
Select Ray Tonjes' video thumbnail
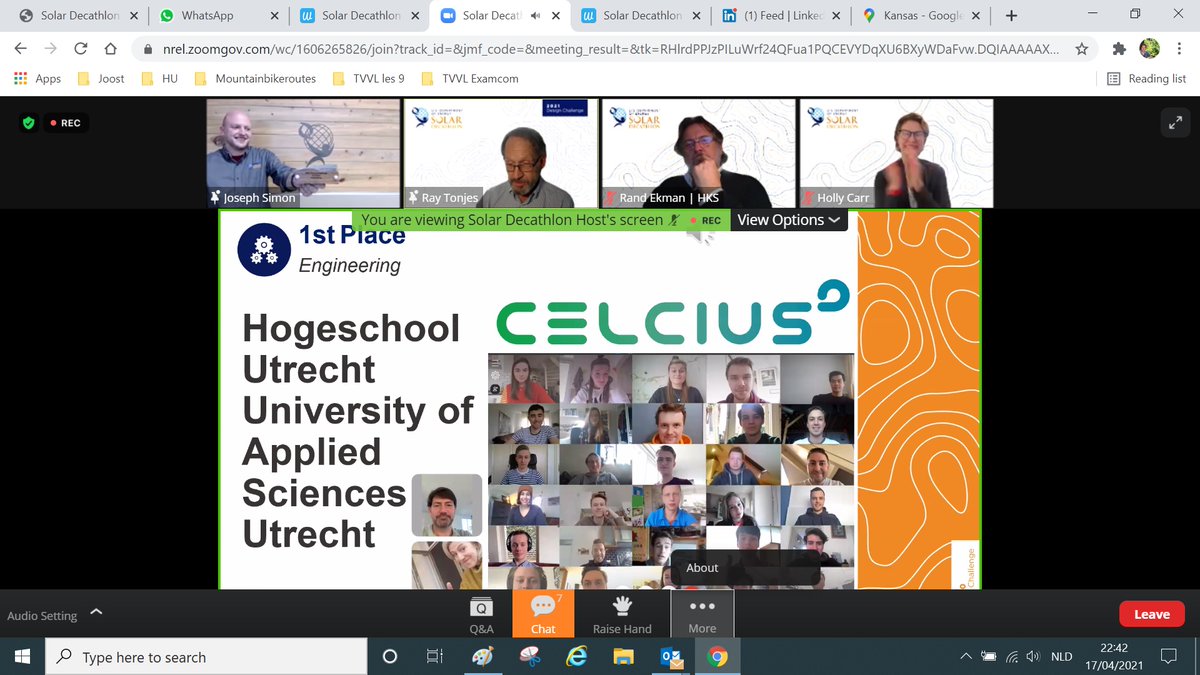[x=501, y=153]
